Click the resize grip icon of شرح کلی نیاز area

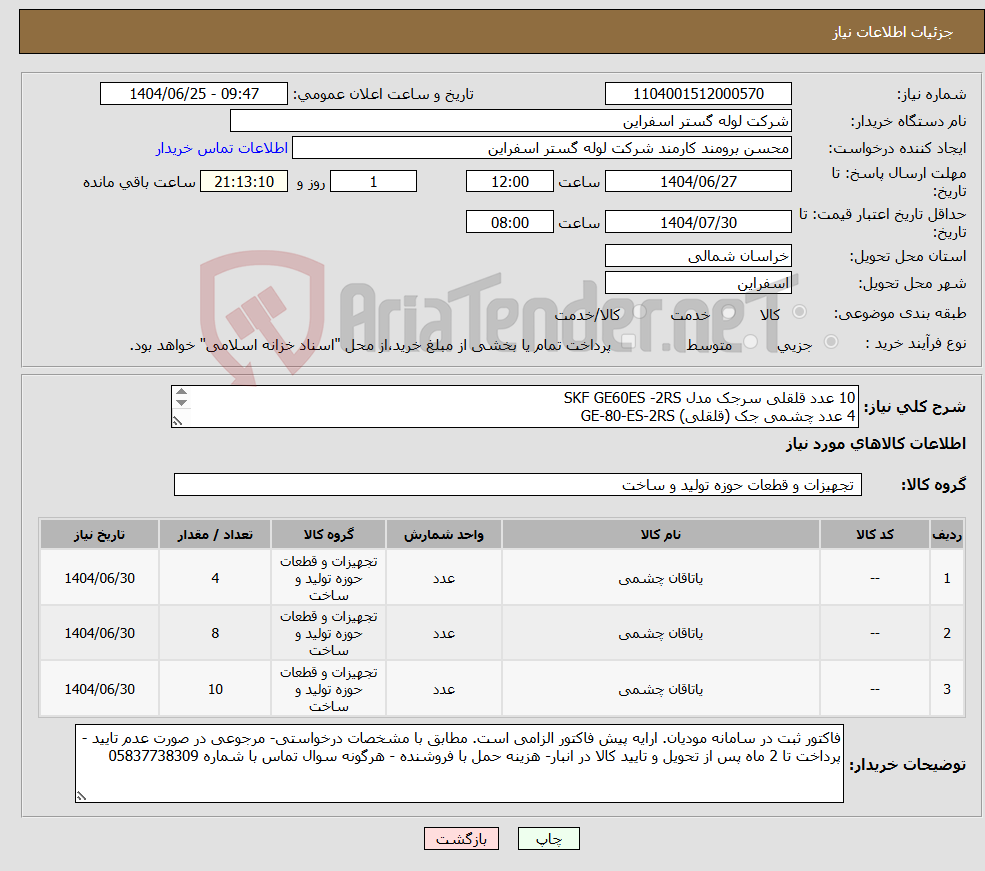[178, 421]
